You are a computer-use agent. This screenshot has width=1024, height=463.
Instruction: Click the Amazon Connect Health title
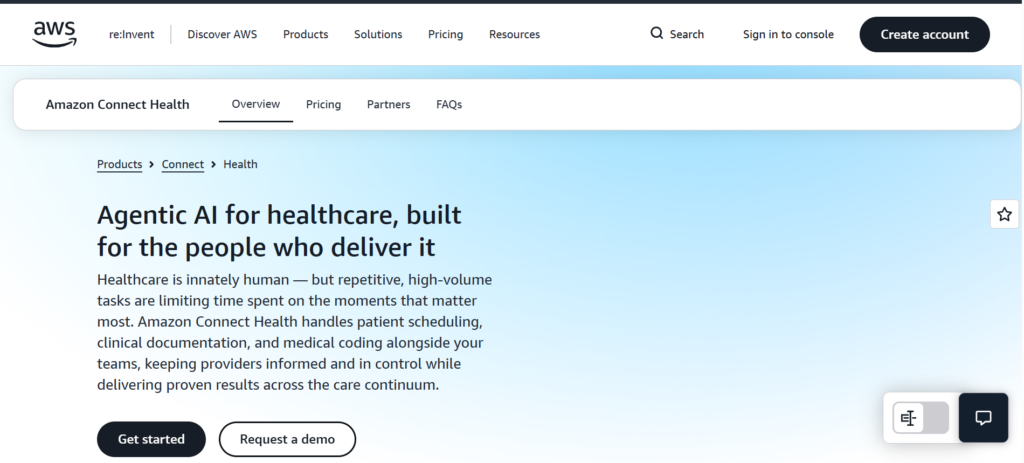[x=118, y=104]
